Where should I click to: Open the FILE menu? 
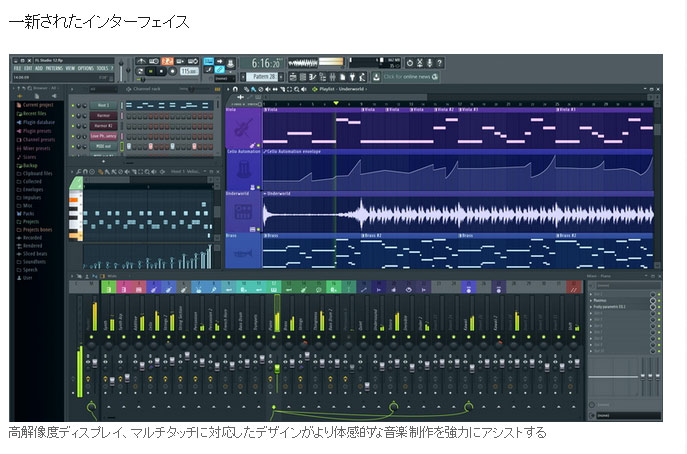[x=17, y=69]
